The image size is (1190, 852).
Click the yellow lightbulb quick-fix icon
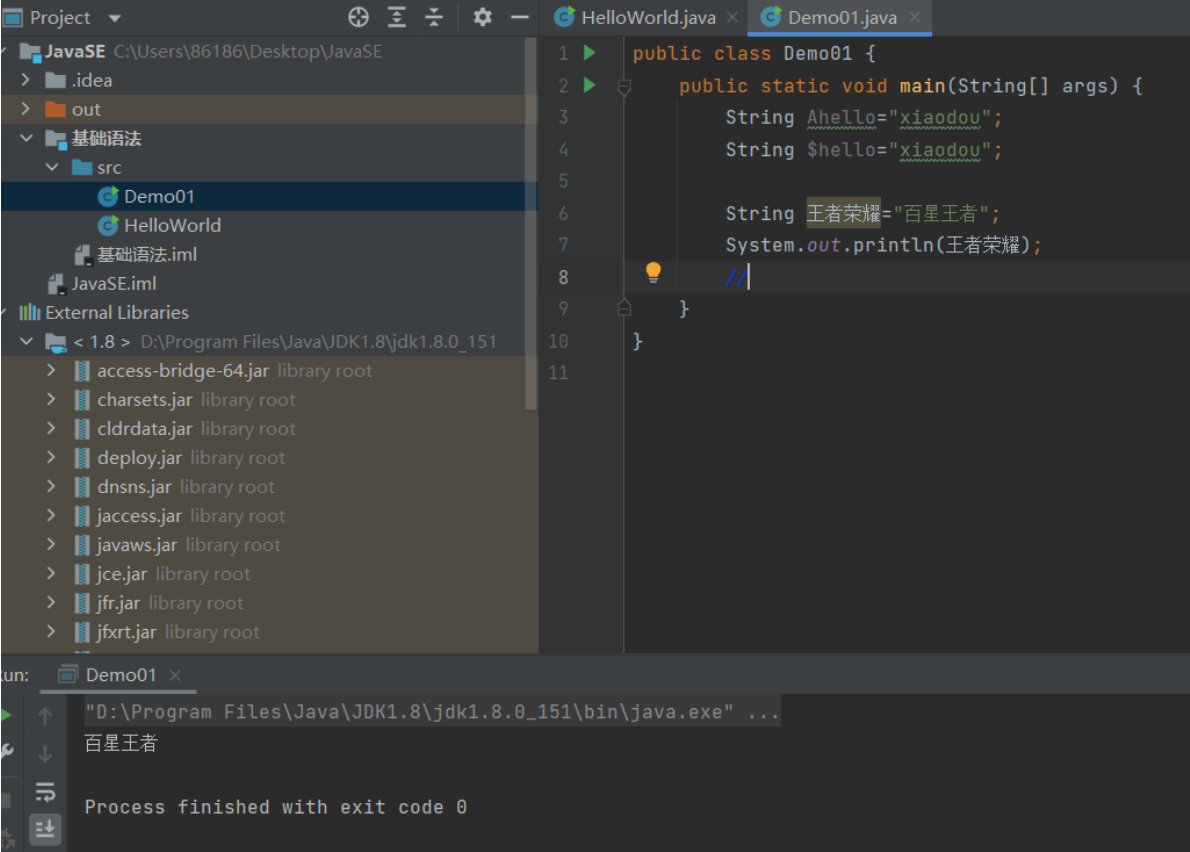(x=653, y=272)
